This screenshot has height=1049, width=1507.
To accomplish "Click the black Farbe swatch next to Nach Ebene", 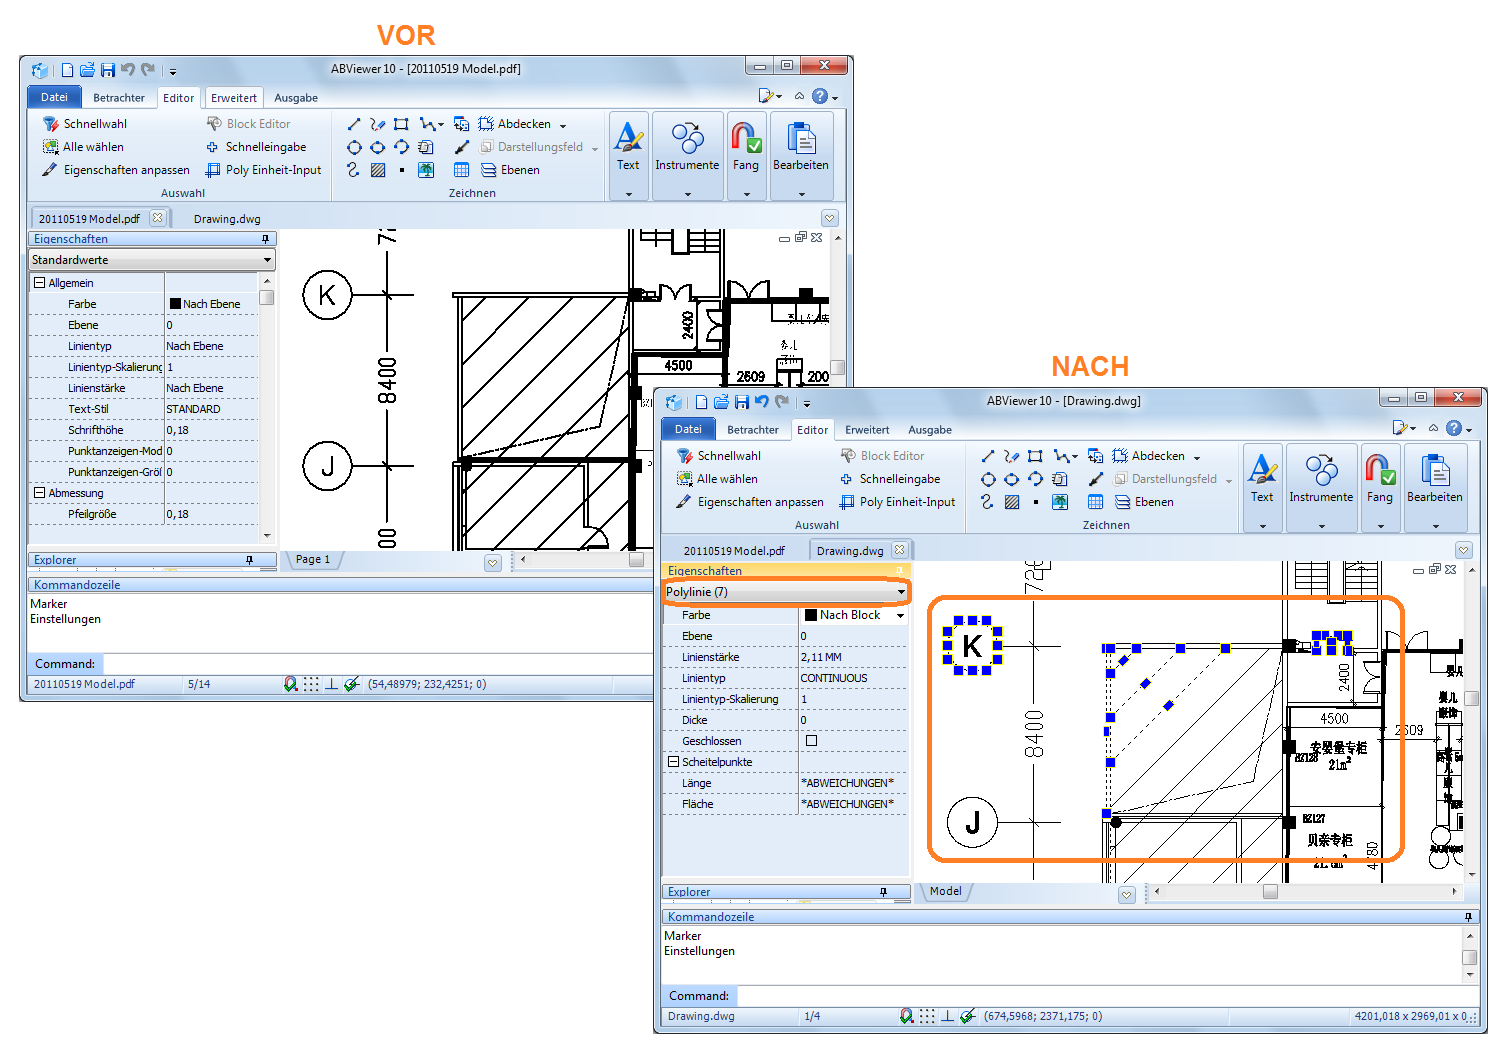I will (175, 304).
